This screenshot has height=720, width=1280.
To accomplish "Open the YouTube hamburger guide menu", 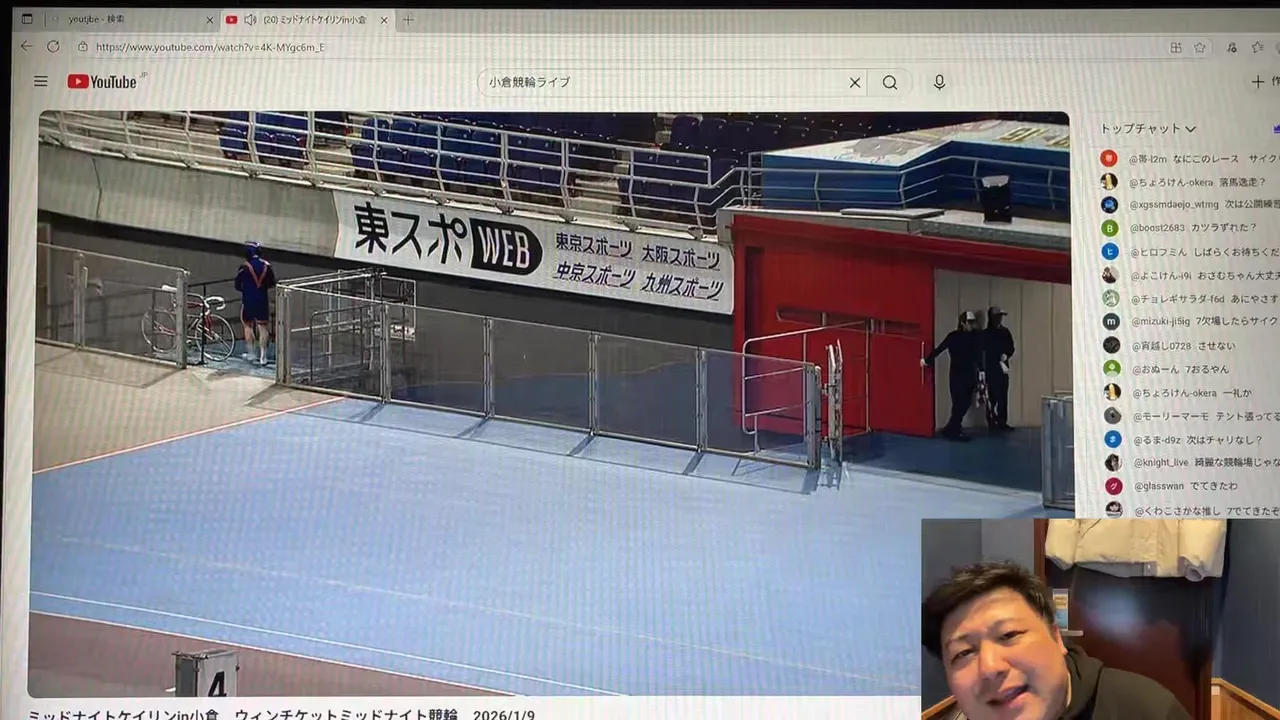I will 41,81.
